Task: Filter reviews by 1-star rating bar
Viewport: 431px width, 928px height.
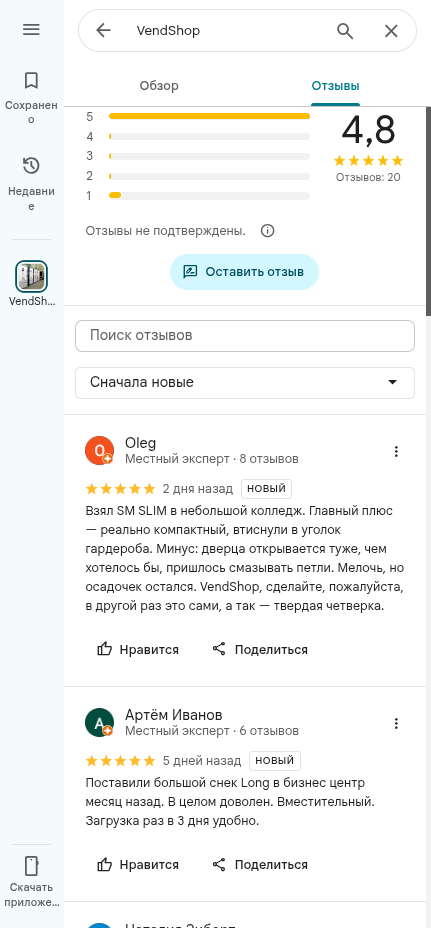Action: (x=198, y=195)
